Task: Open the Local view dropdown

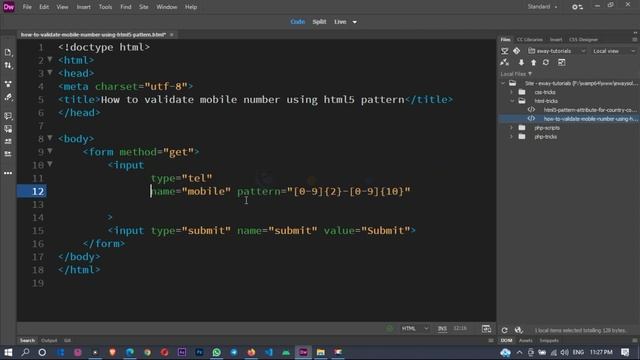Action: 614,51
